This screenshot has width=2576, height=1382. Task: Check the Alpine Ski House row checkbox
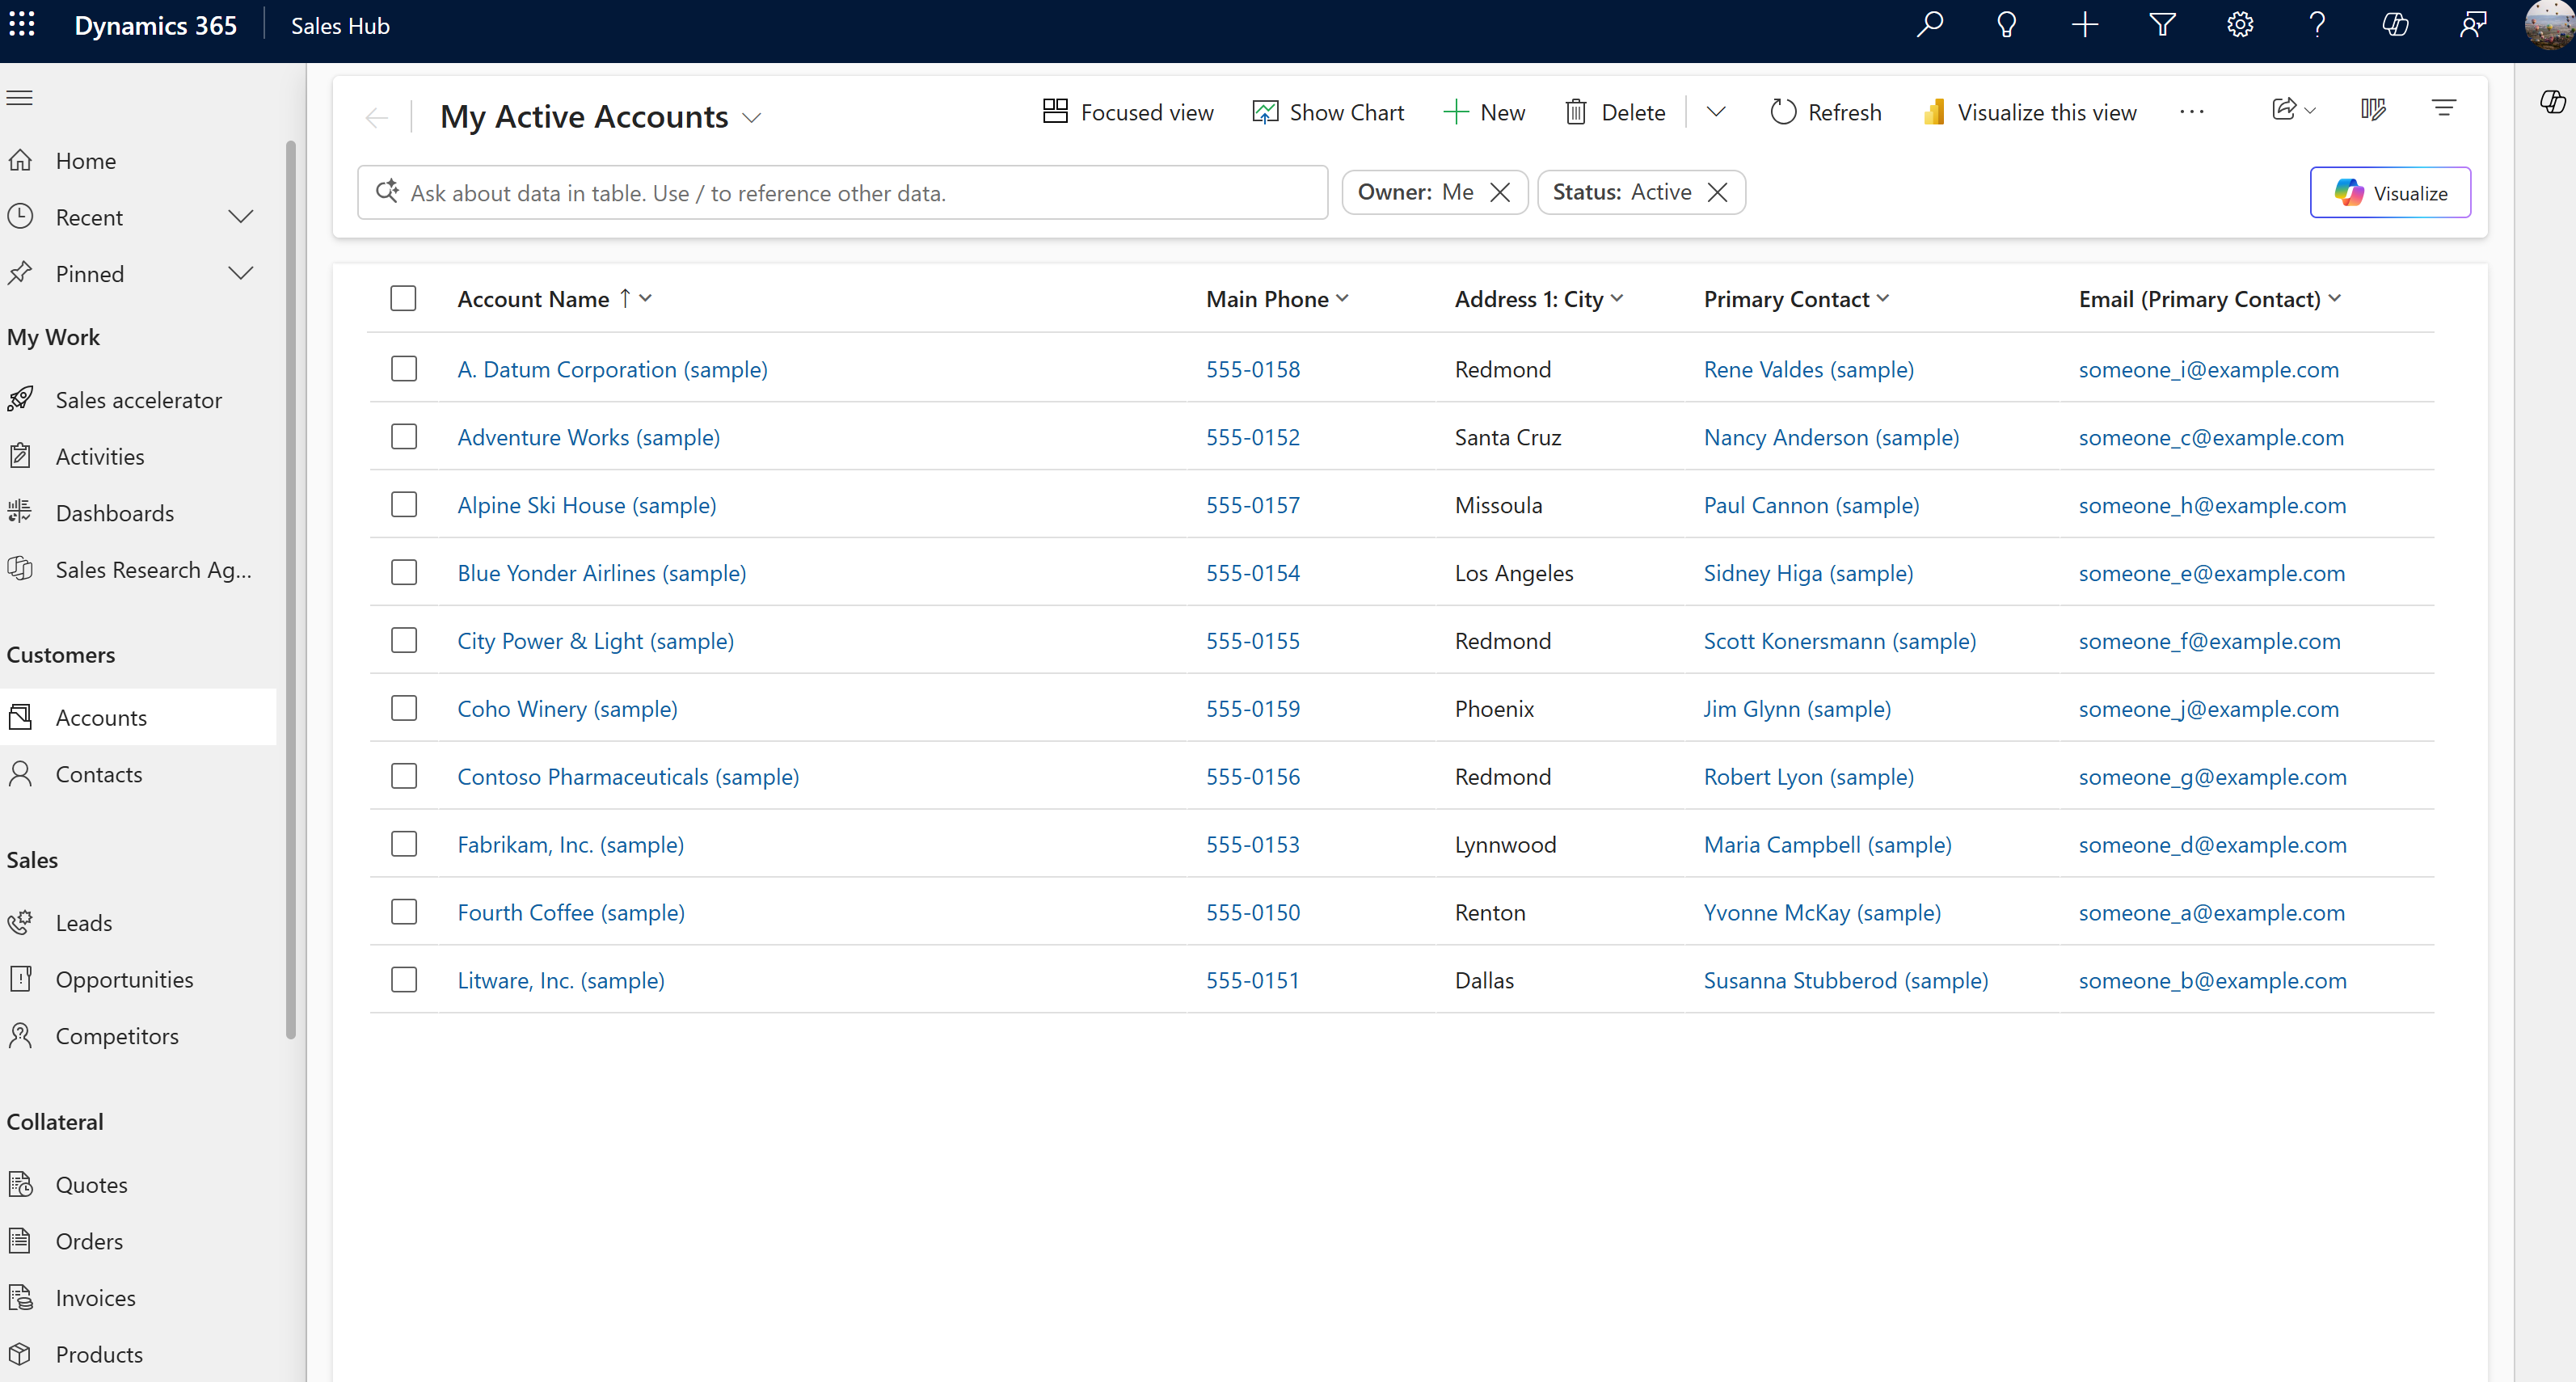point(404,505)
